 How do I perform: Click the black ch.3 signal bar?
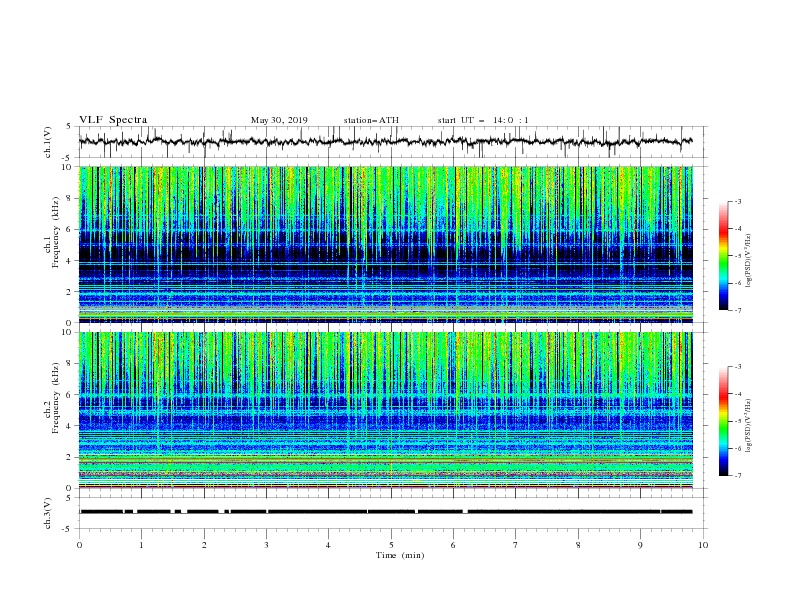click(x=386, y=512)
